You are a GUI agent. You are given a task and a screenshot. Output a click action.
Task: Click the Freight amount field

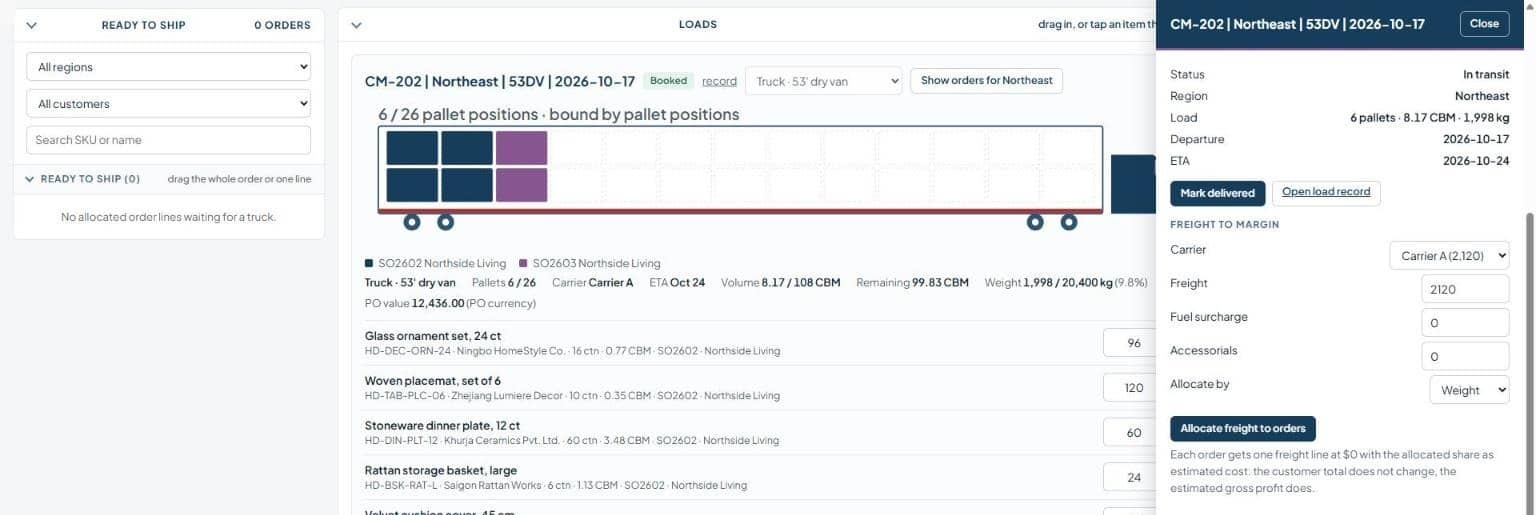(1465, 289)
